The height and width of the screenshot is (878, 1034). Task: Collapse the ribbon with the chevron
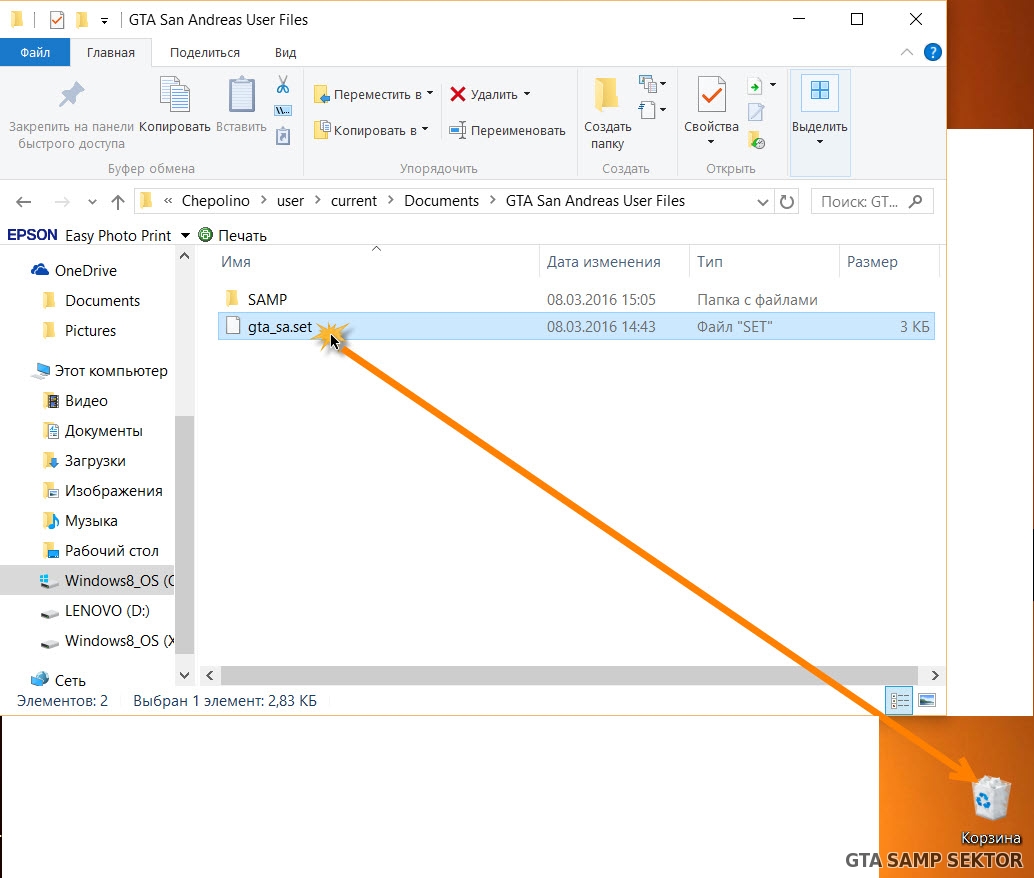907,52
